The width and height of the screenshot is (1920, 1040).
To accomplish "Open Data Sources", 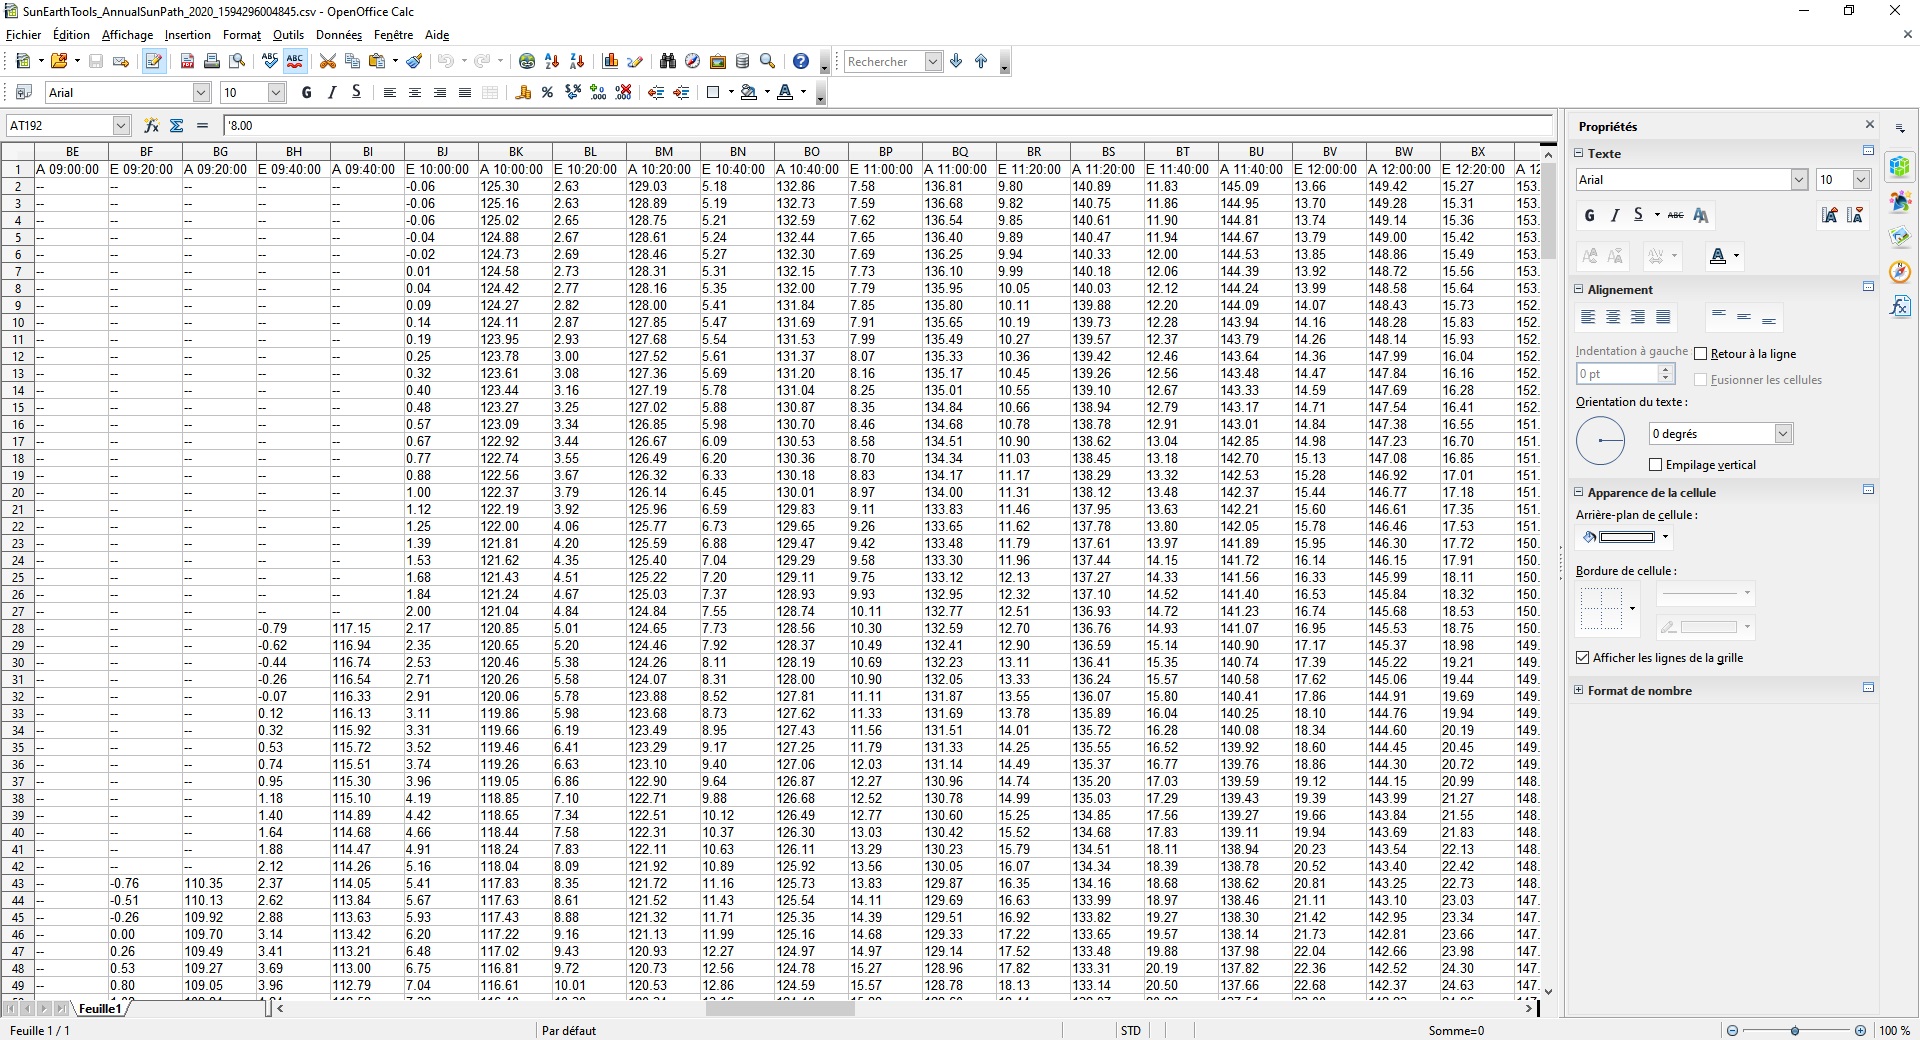I will 742,61.
